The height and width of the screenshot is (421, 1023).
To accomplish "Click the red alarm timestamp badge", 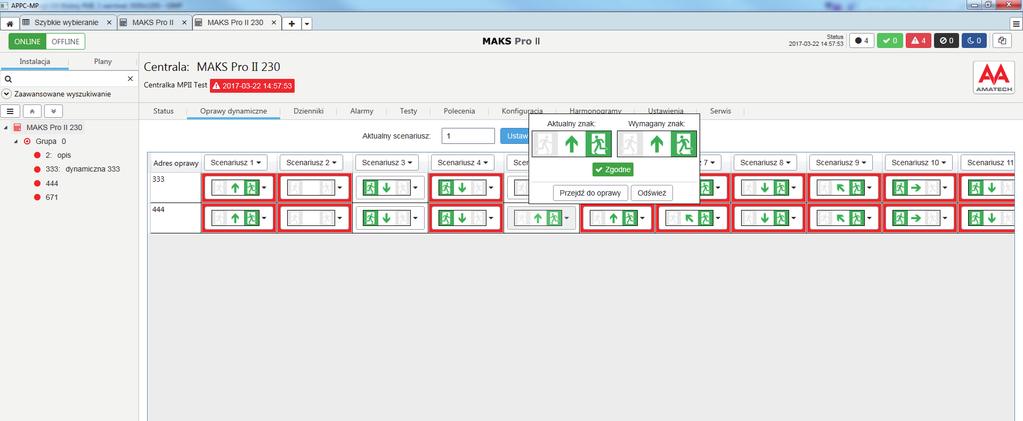I will point(252,86).
